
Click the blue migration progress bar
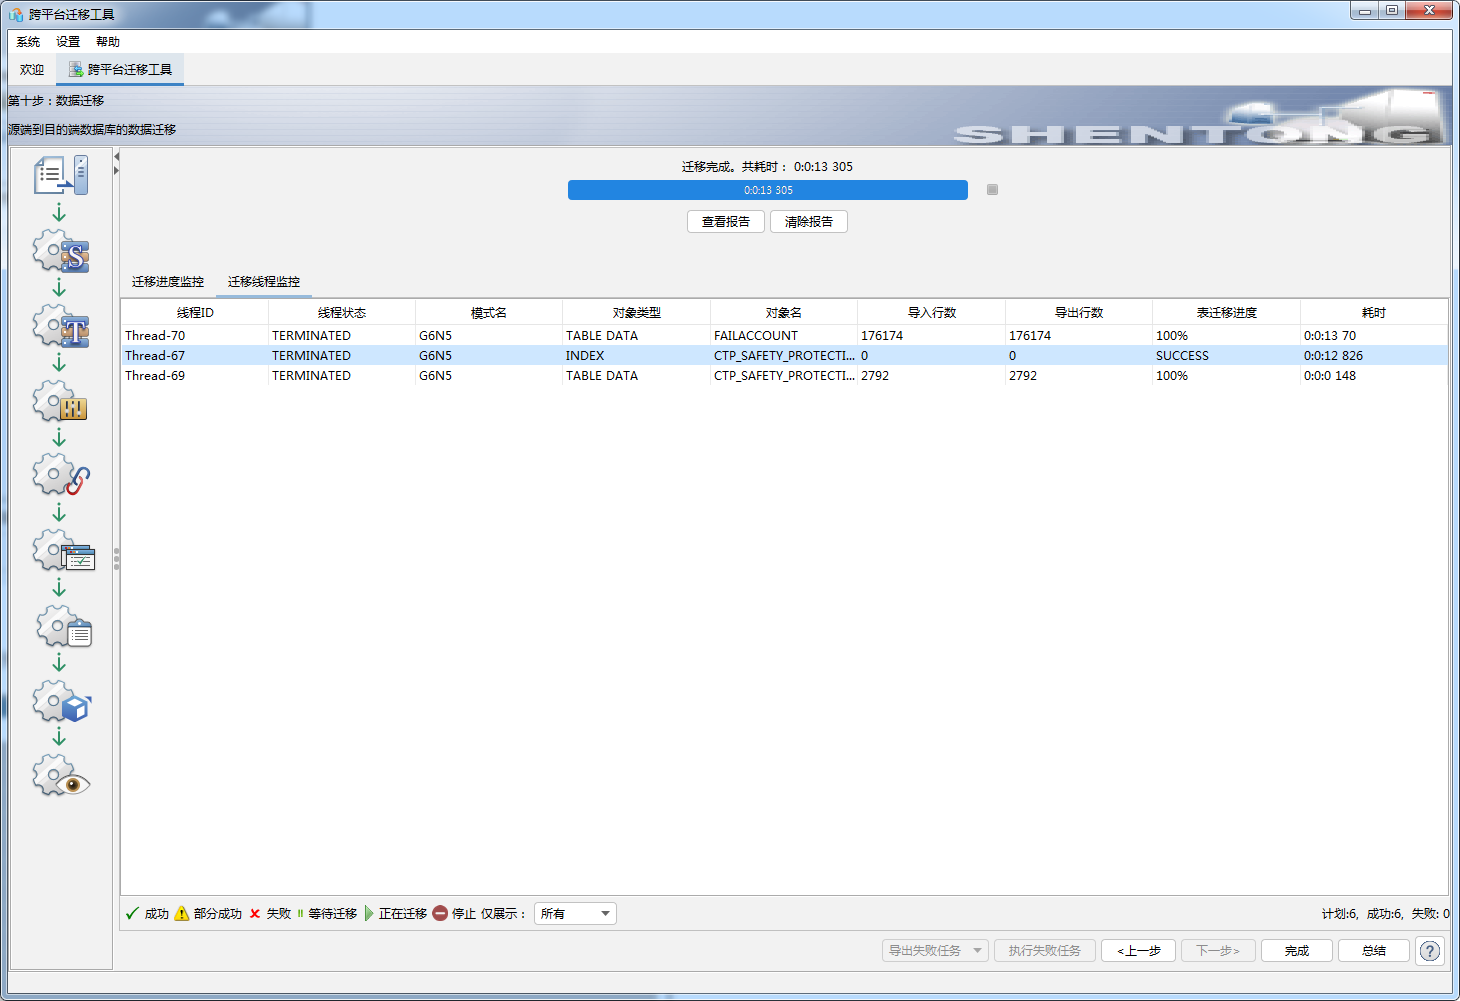pyautogui.click(x=767, y=190)
